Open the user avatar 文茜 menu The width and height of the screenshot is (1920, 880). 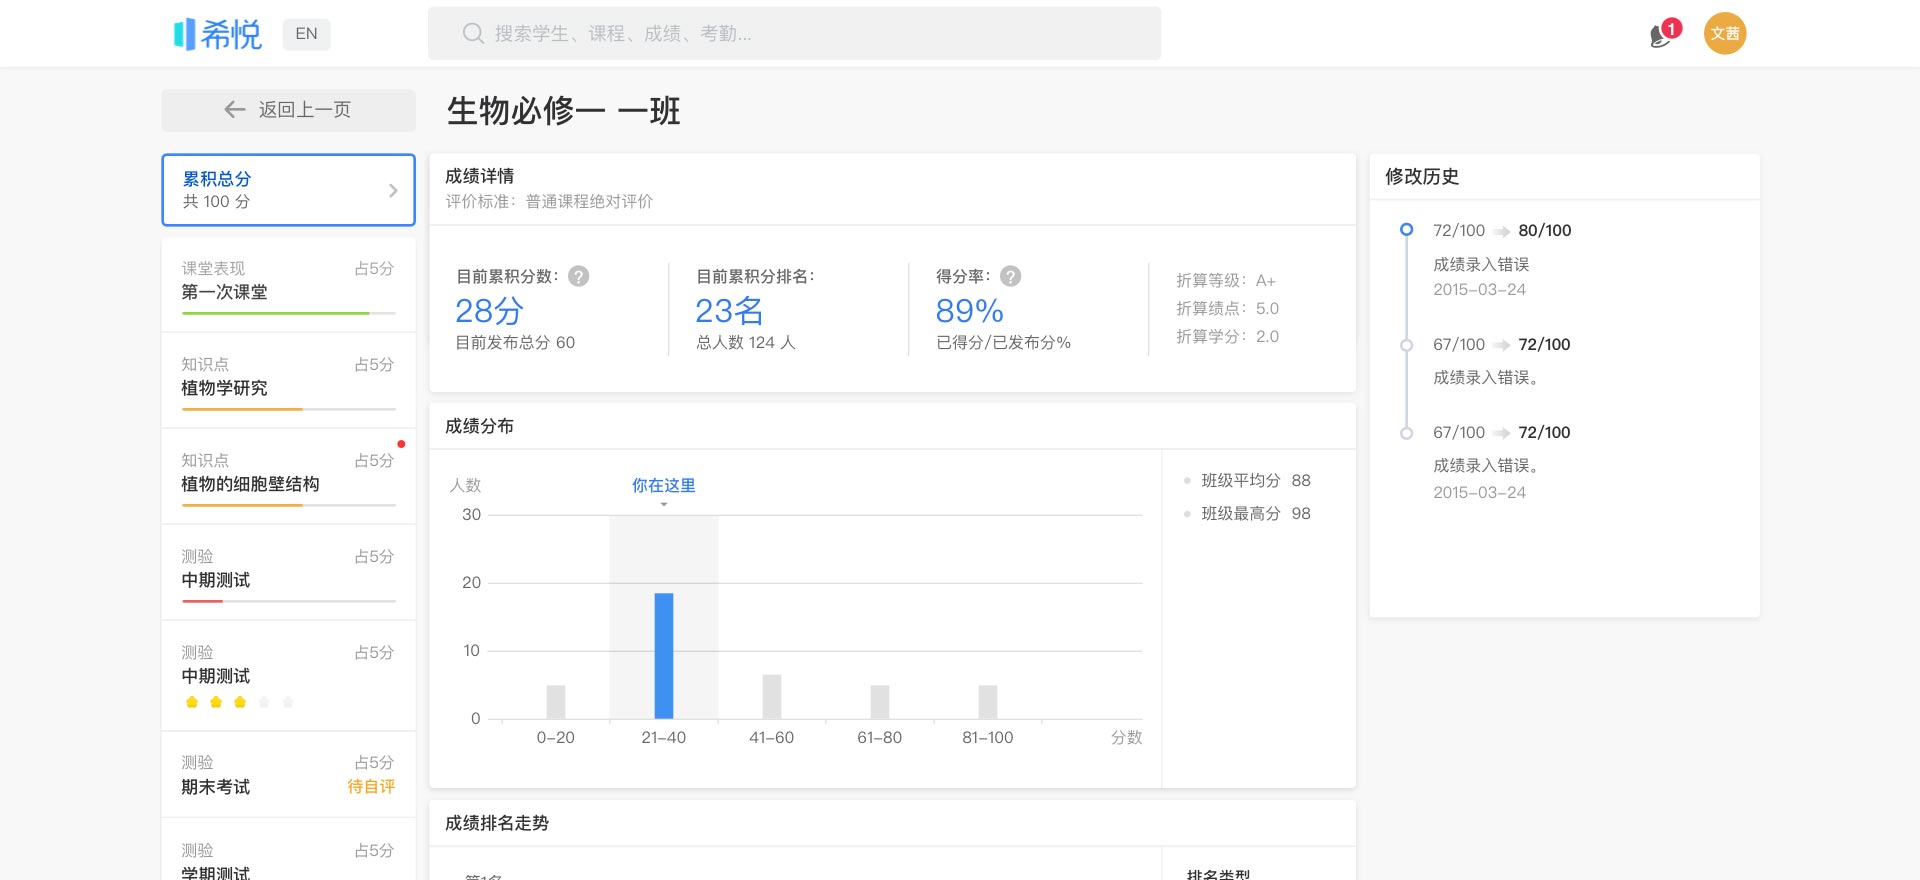(1724, 34)
